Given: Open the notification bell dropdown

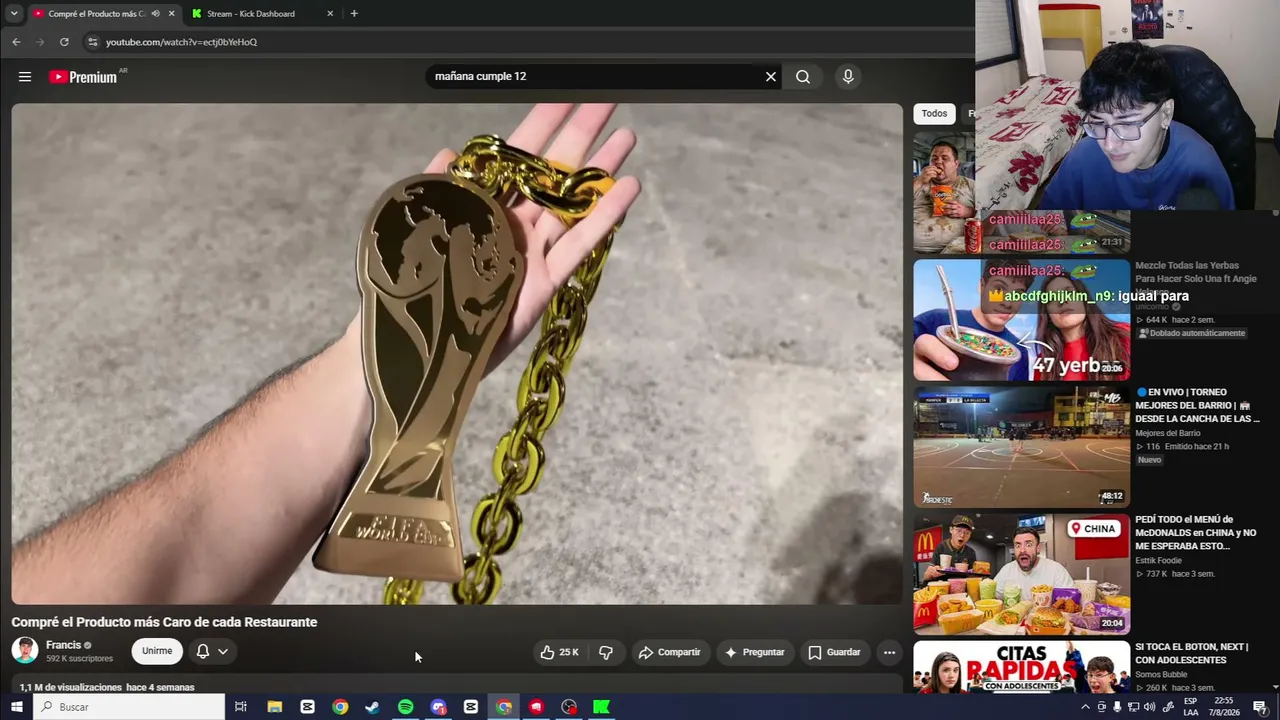Looking at the screenshot, I should [x=213, y=651].
